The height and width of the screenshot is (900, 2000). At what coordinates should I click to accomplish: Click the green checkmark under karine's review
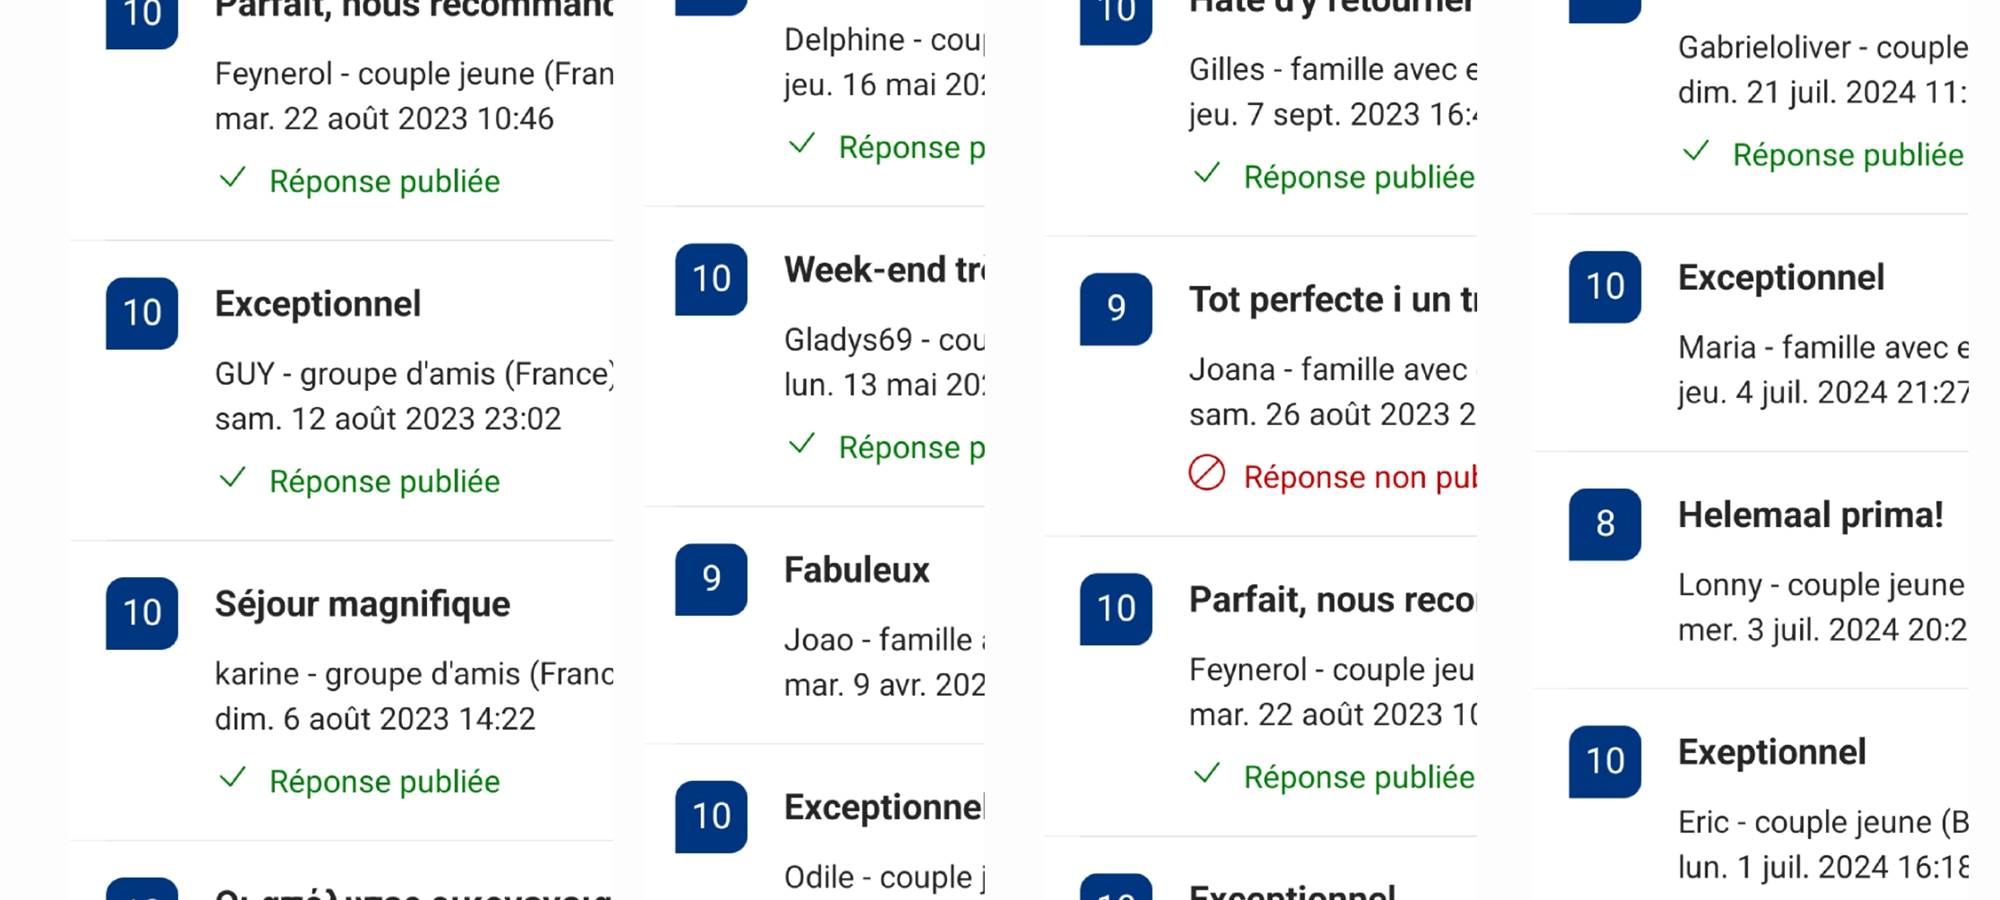click(x=233, y=778)
